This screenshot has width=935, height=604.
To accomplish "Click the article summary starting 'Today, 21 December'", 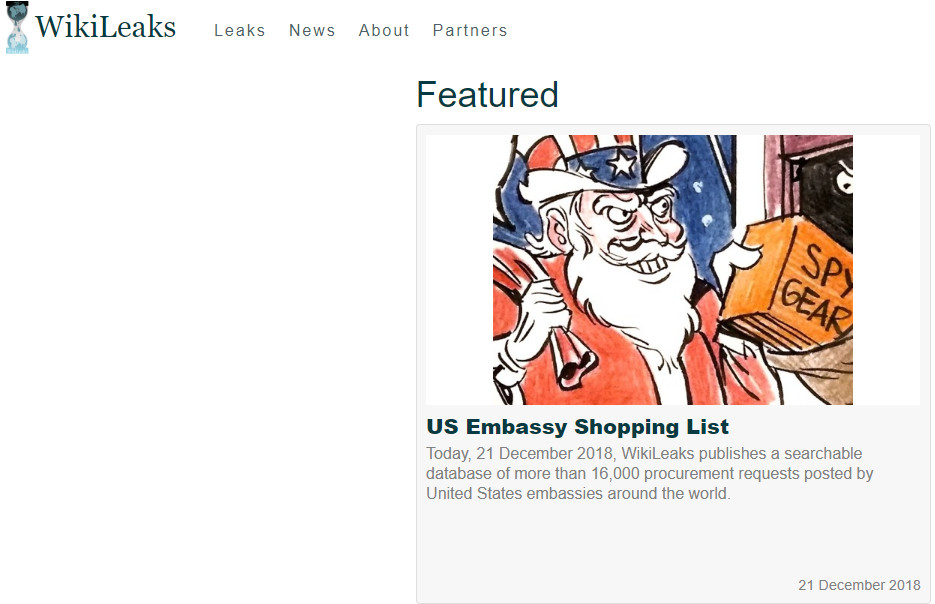I will (650, 473).
